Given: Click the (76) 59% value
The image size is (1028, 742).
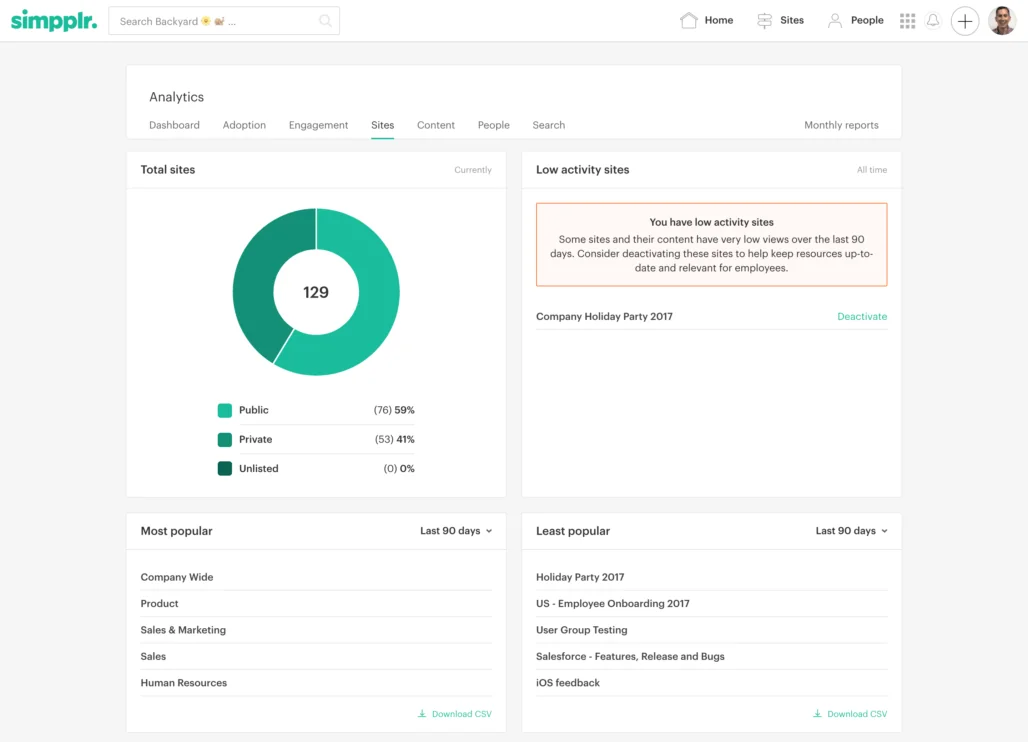Looking at the screenshot, I should pyautogui.click(x=394, y=410).
